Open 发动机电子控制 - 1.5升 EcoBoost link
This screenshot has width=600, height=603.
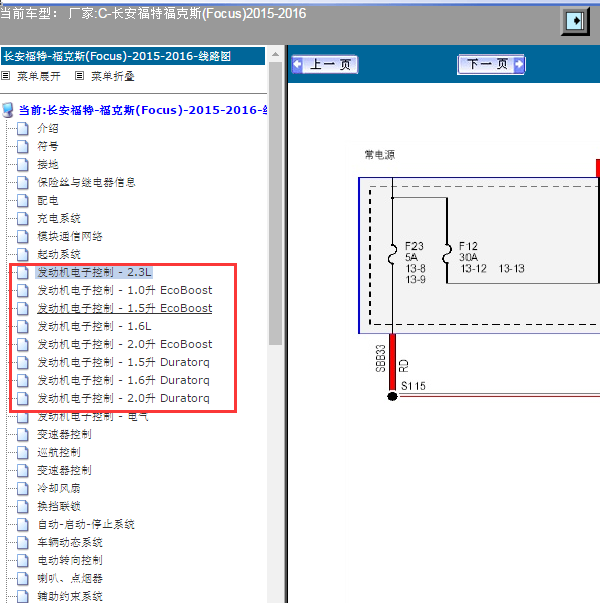point(125,308)
